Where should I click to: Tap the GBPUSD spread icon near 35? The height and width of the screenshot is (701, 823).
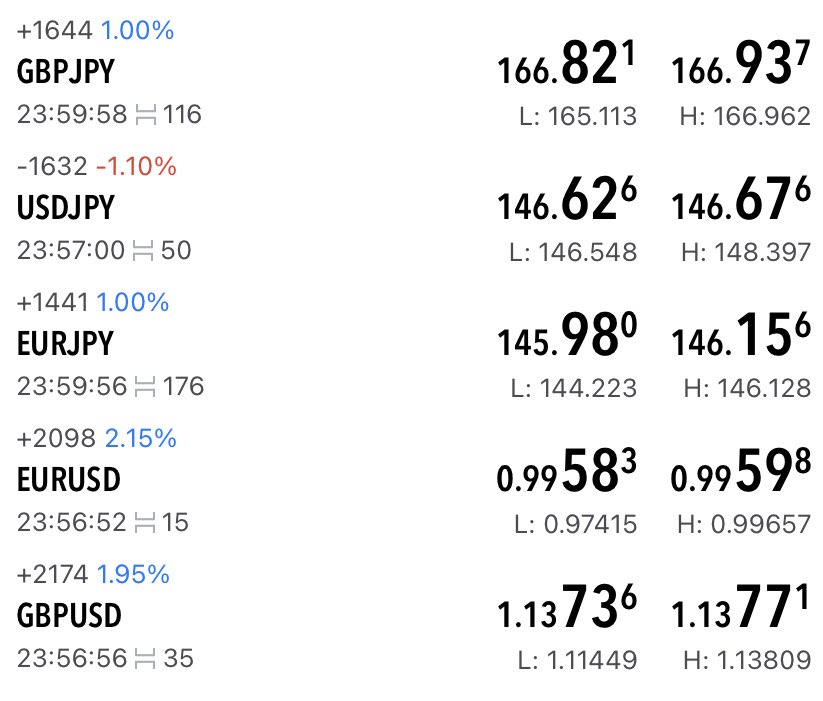(x=145, y=658)
